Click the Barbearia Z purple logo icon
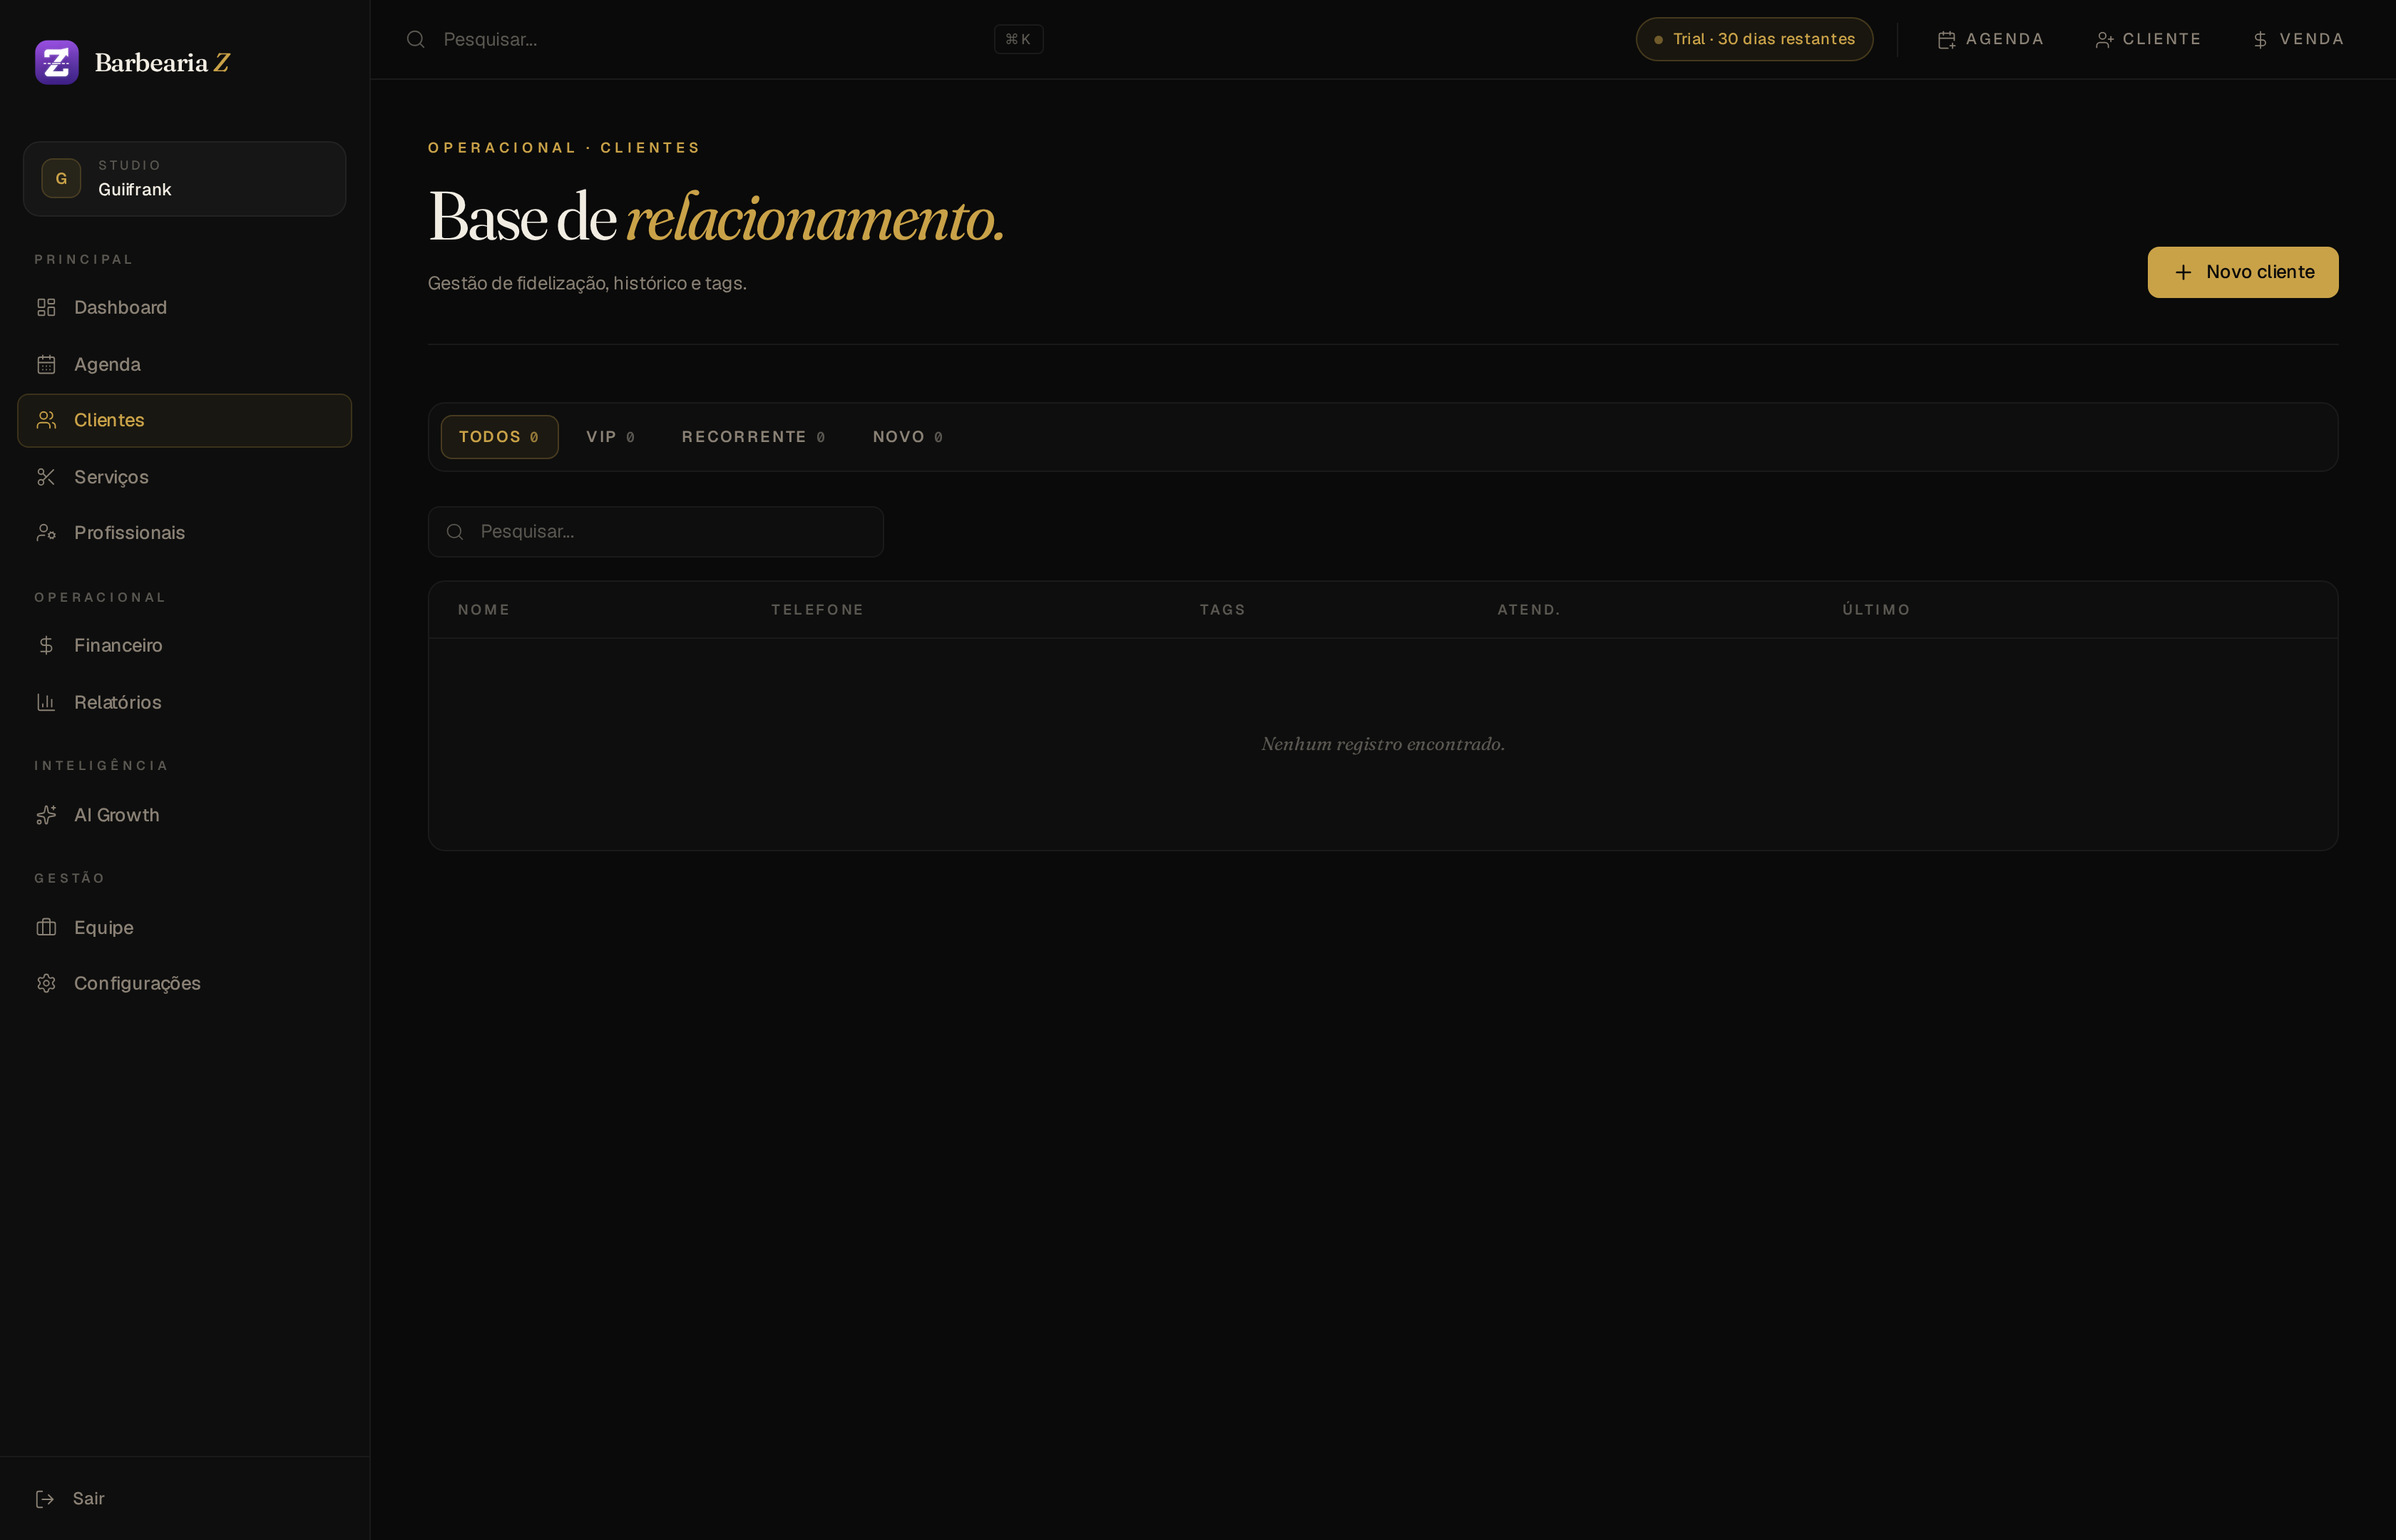This screenshot has height=1540, width=2396. (57, 62)
